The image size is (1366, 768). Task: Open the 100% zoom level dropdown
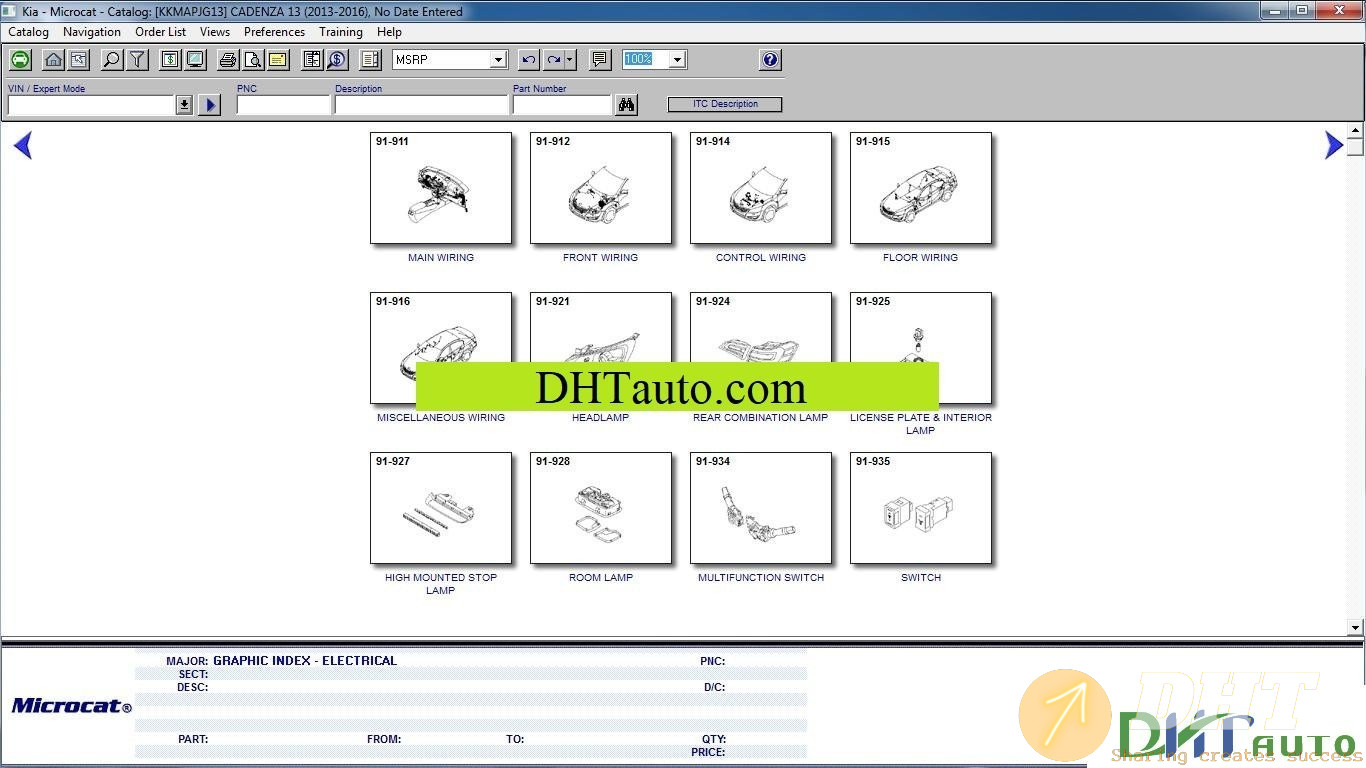click(677, 60)
